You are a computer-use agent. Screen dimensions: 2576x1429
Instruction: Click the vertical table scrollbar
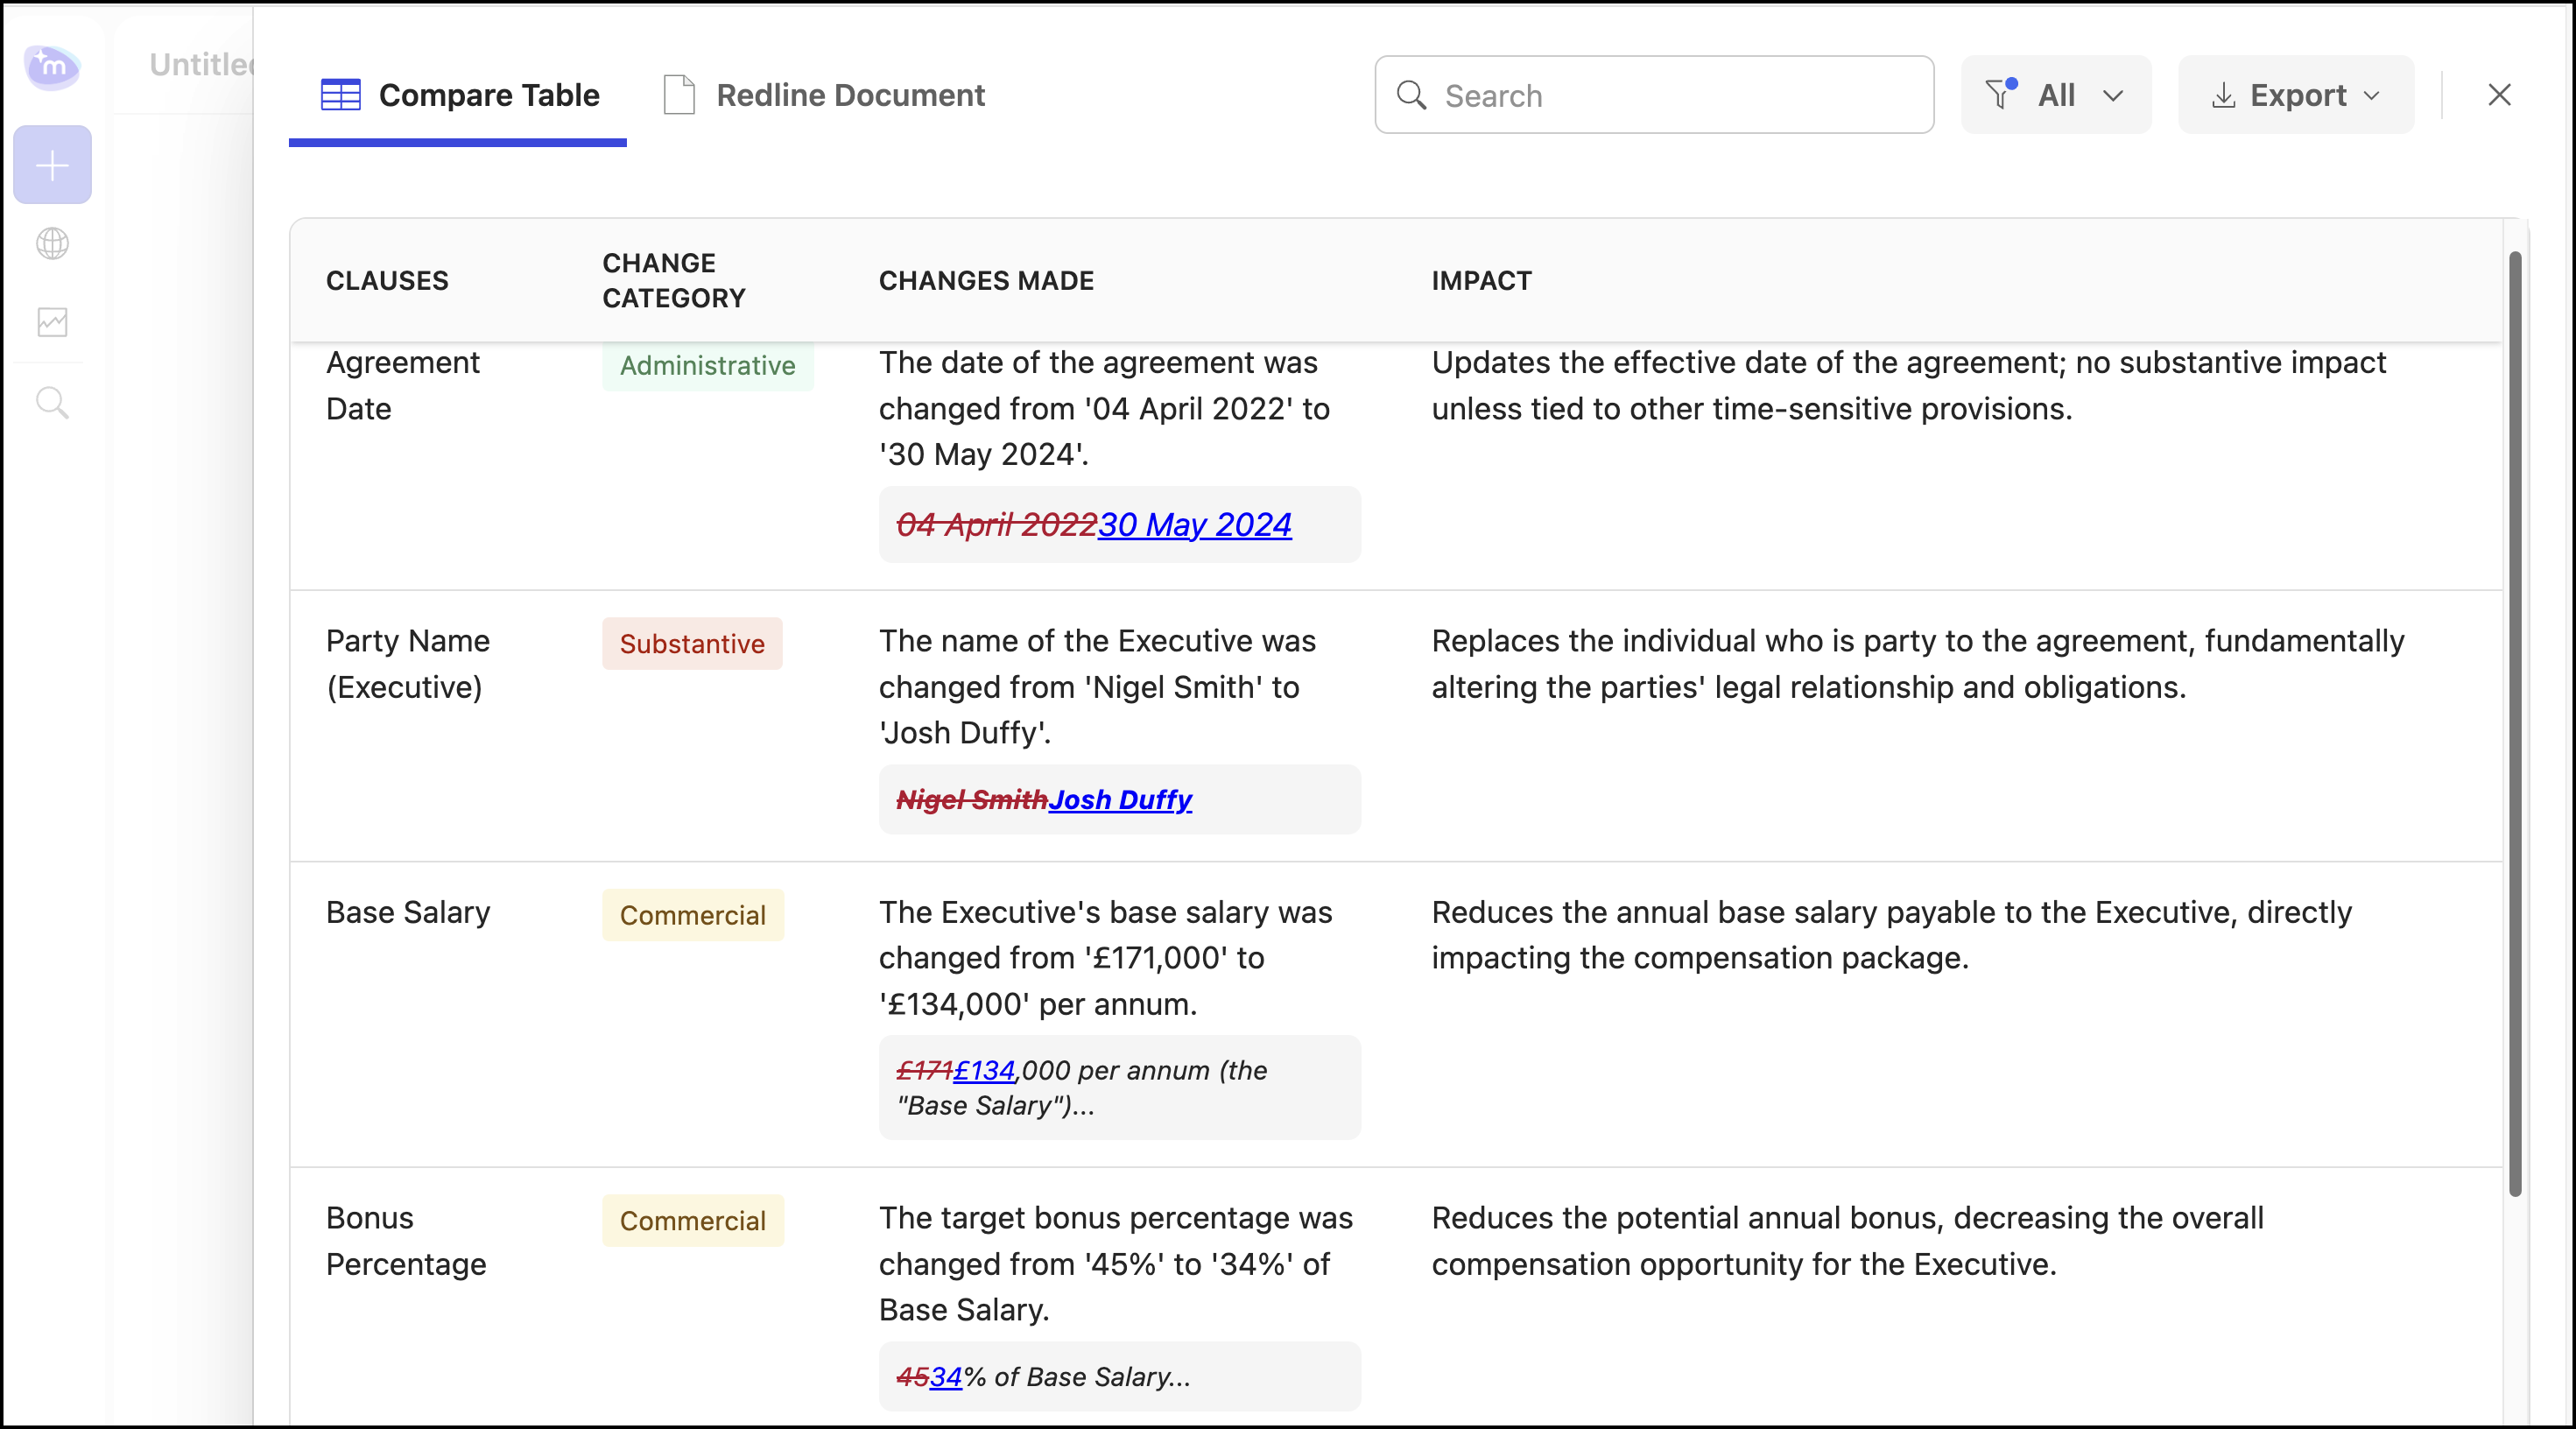[x=2514, y=720]
